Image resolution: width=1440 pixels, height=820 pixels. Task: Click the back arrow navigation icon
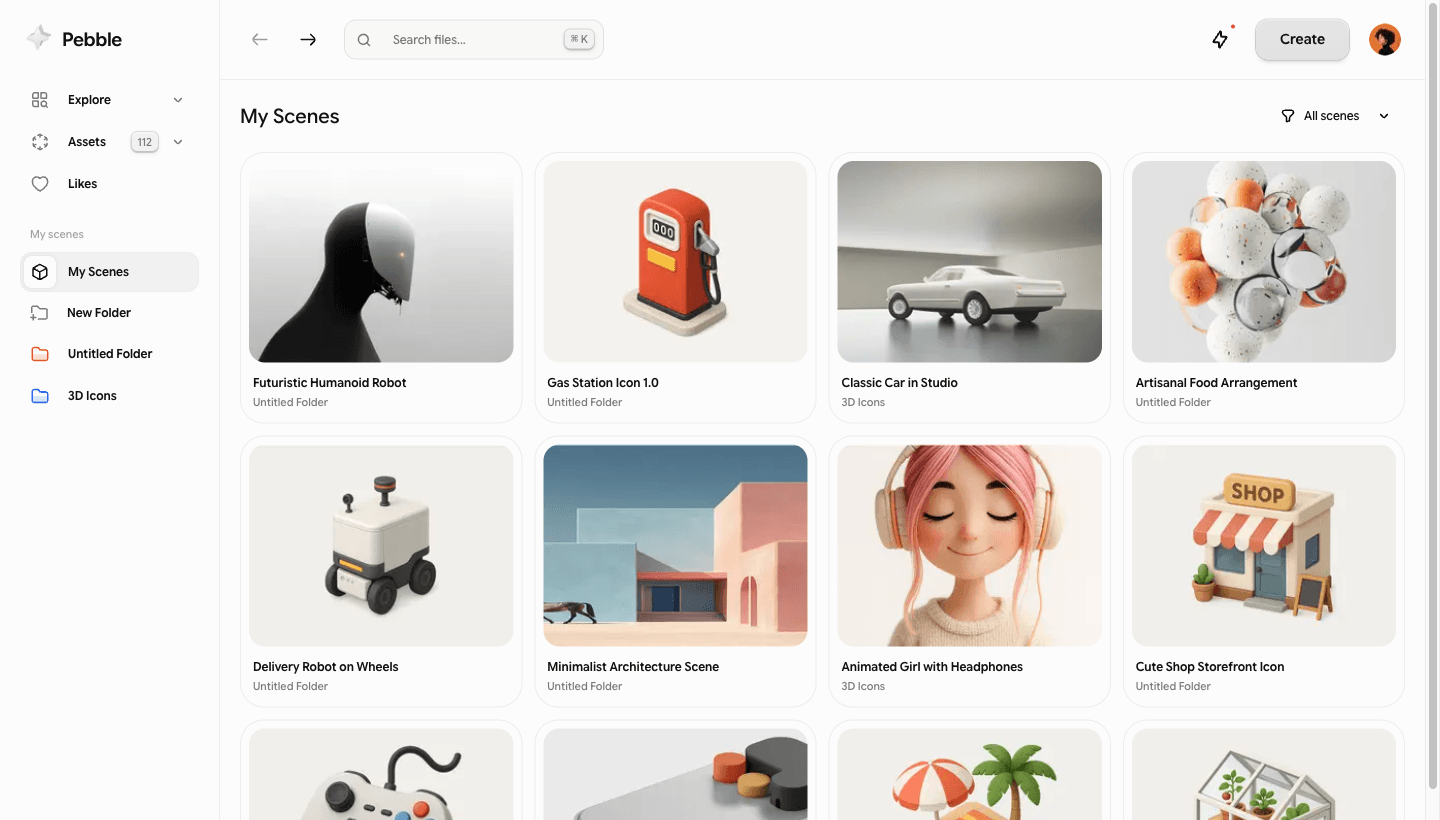point(260,40)
